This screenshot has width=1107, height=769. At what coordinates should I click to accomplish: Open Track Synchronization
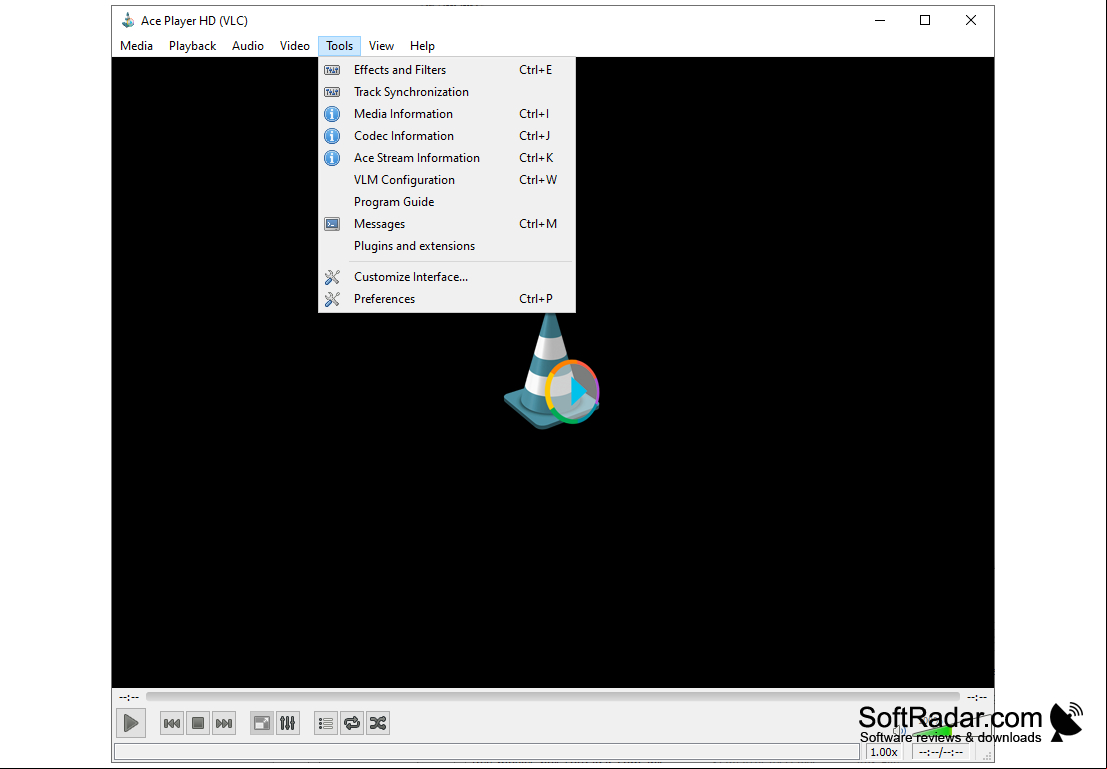coord(447,92)
